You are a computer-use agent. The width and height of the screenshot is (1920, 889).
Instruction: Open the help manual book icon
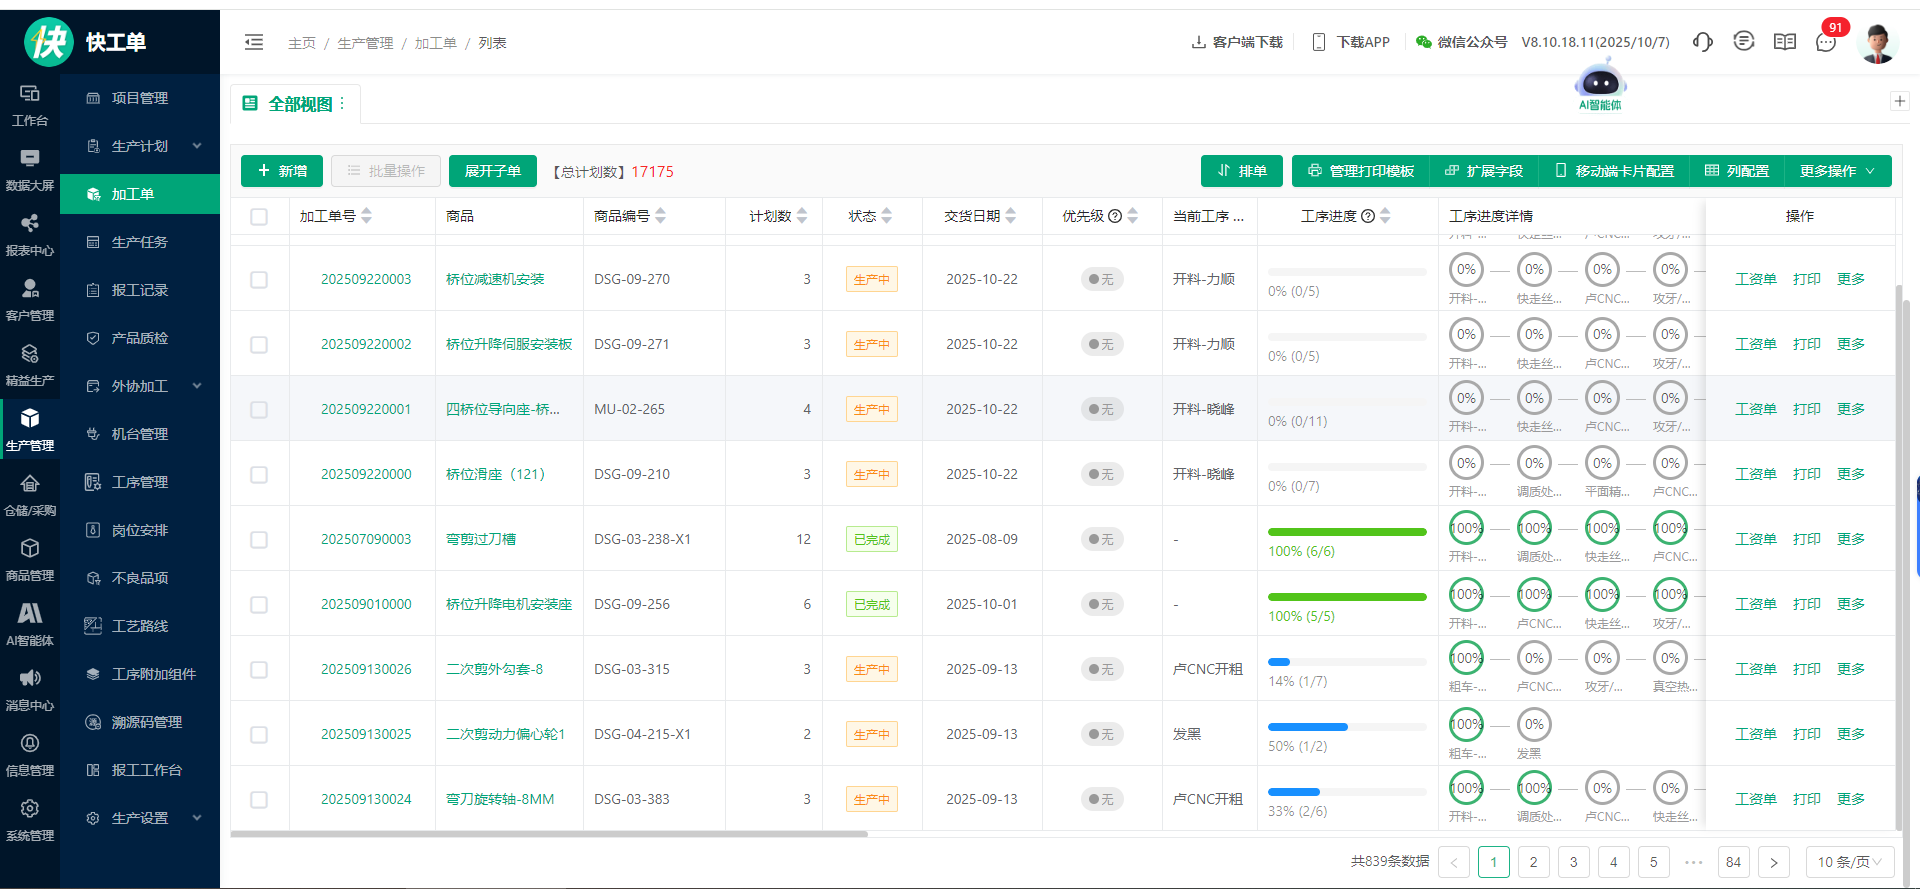(x=1784, y=42)
